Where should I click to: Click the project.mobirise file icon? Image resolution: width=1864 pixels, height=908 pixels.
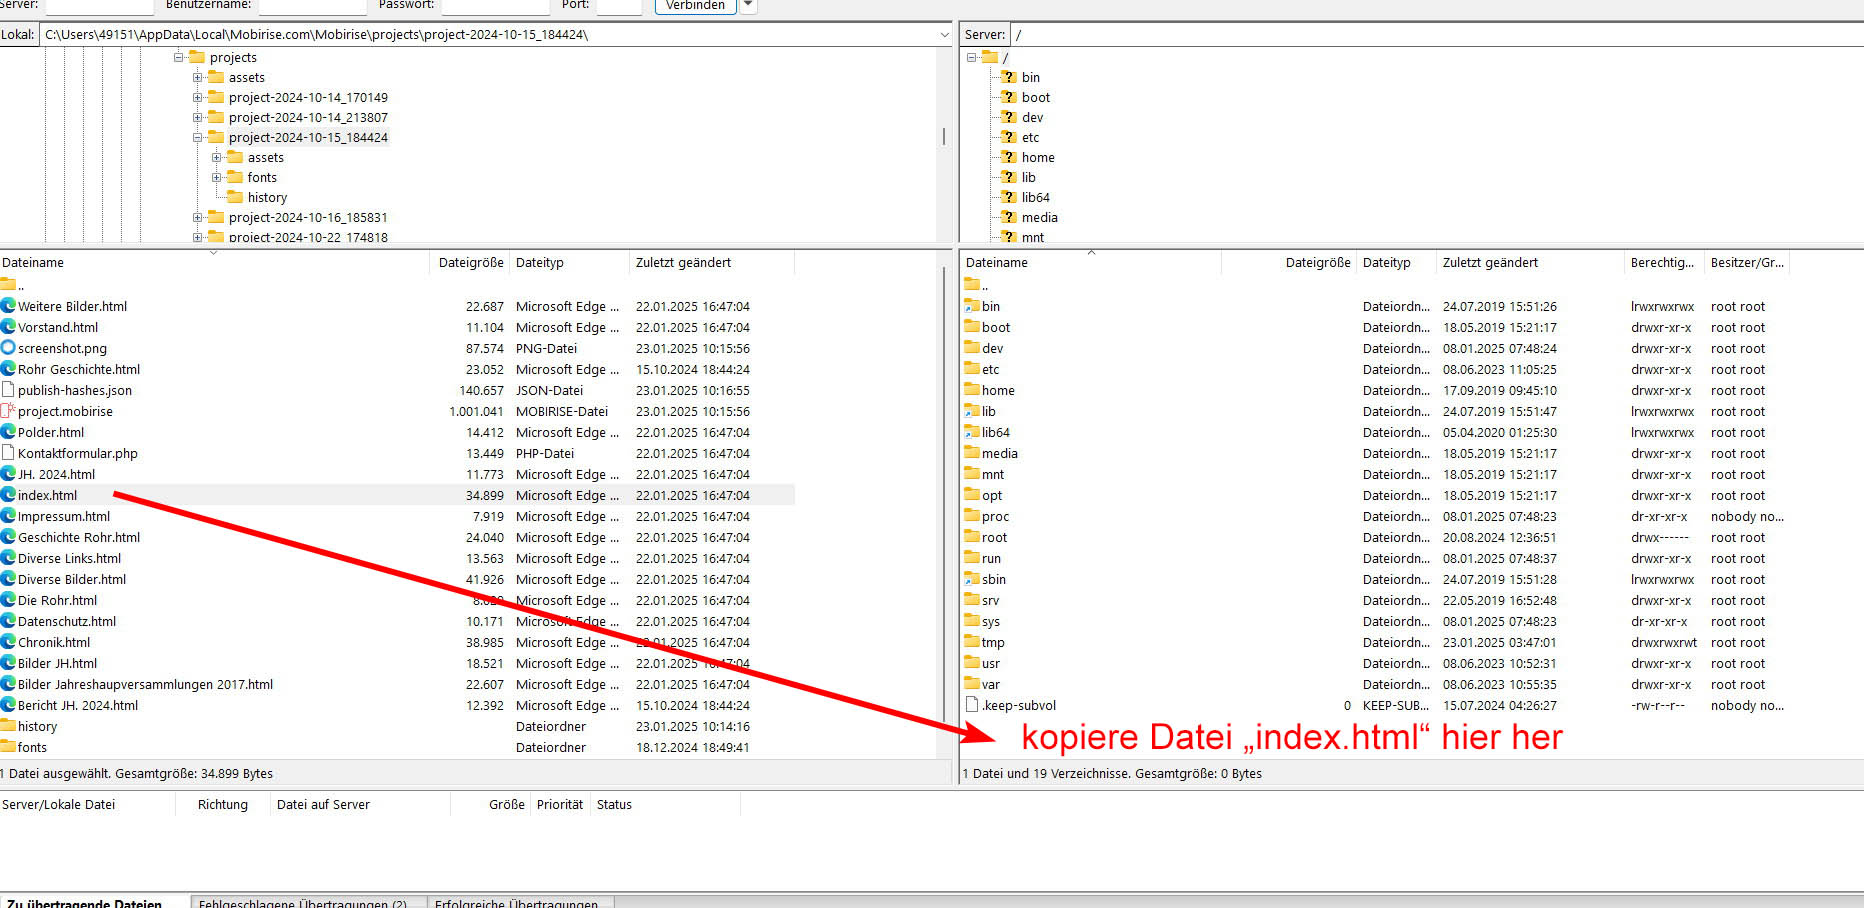8,411
